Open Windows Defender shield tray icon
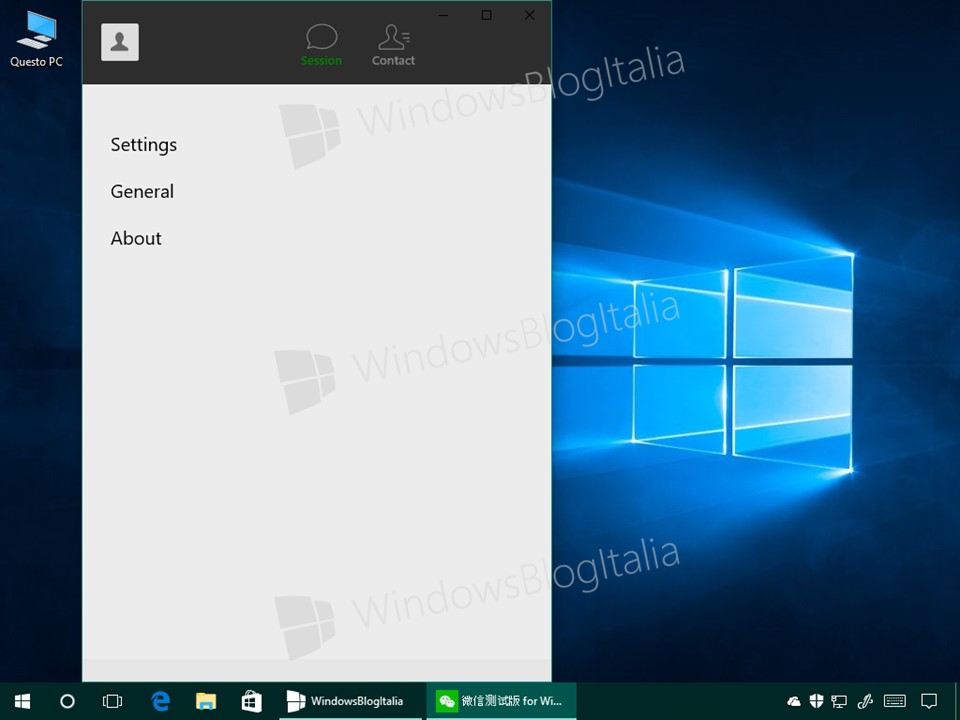 coord(816,701)
